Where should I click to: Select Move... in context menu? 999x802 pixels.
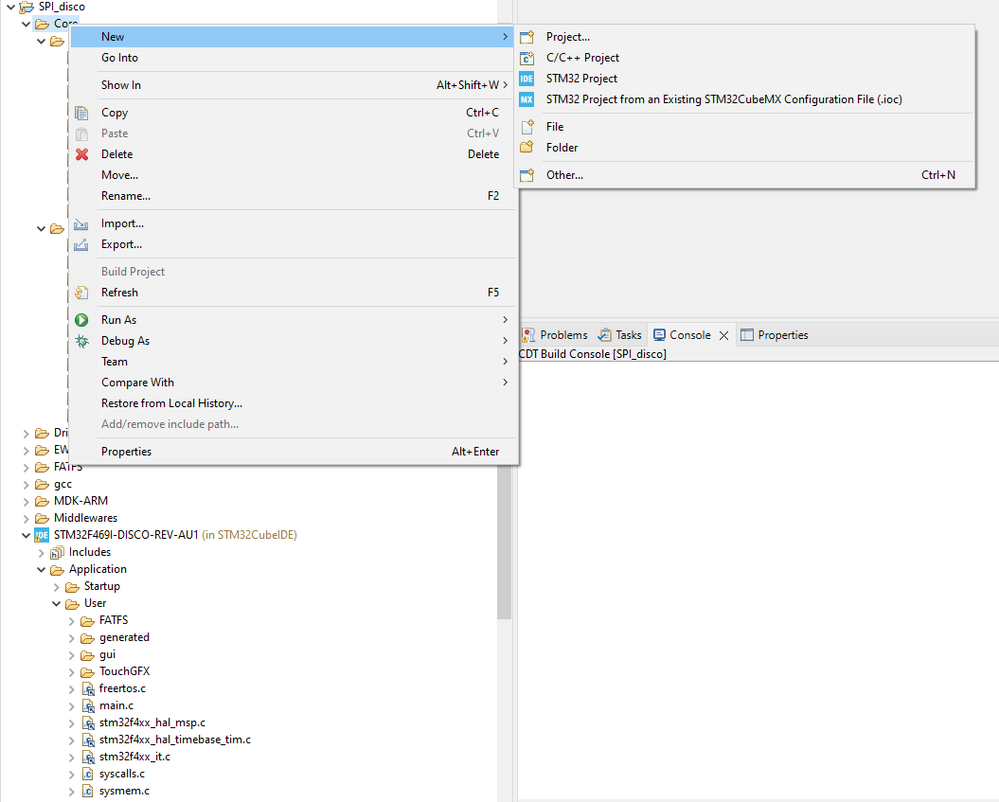(x=294, y=175)
